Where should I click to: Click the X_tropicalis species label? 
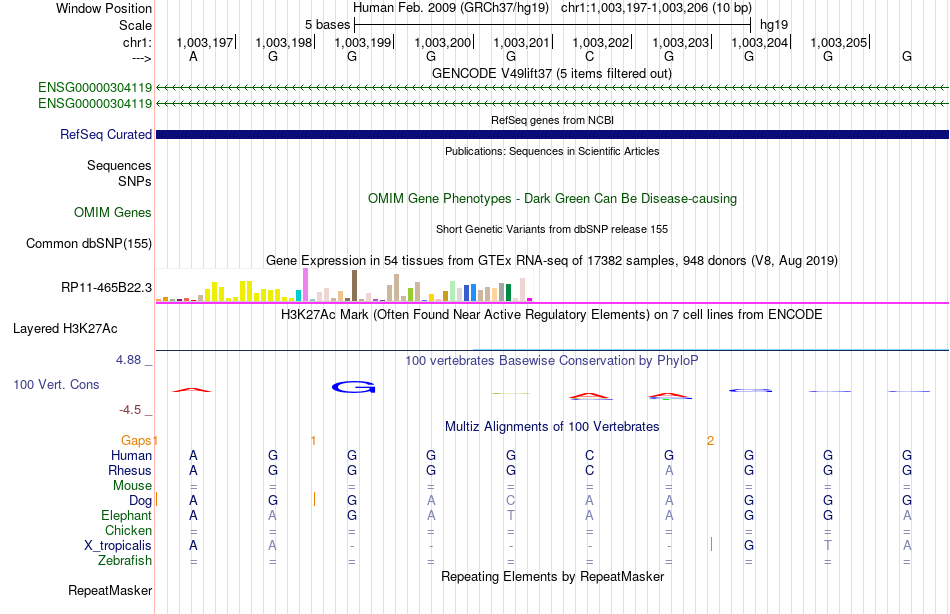click(x=118, y=546)
